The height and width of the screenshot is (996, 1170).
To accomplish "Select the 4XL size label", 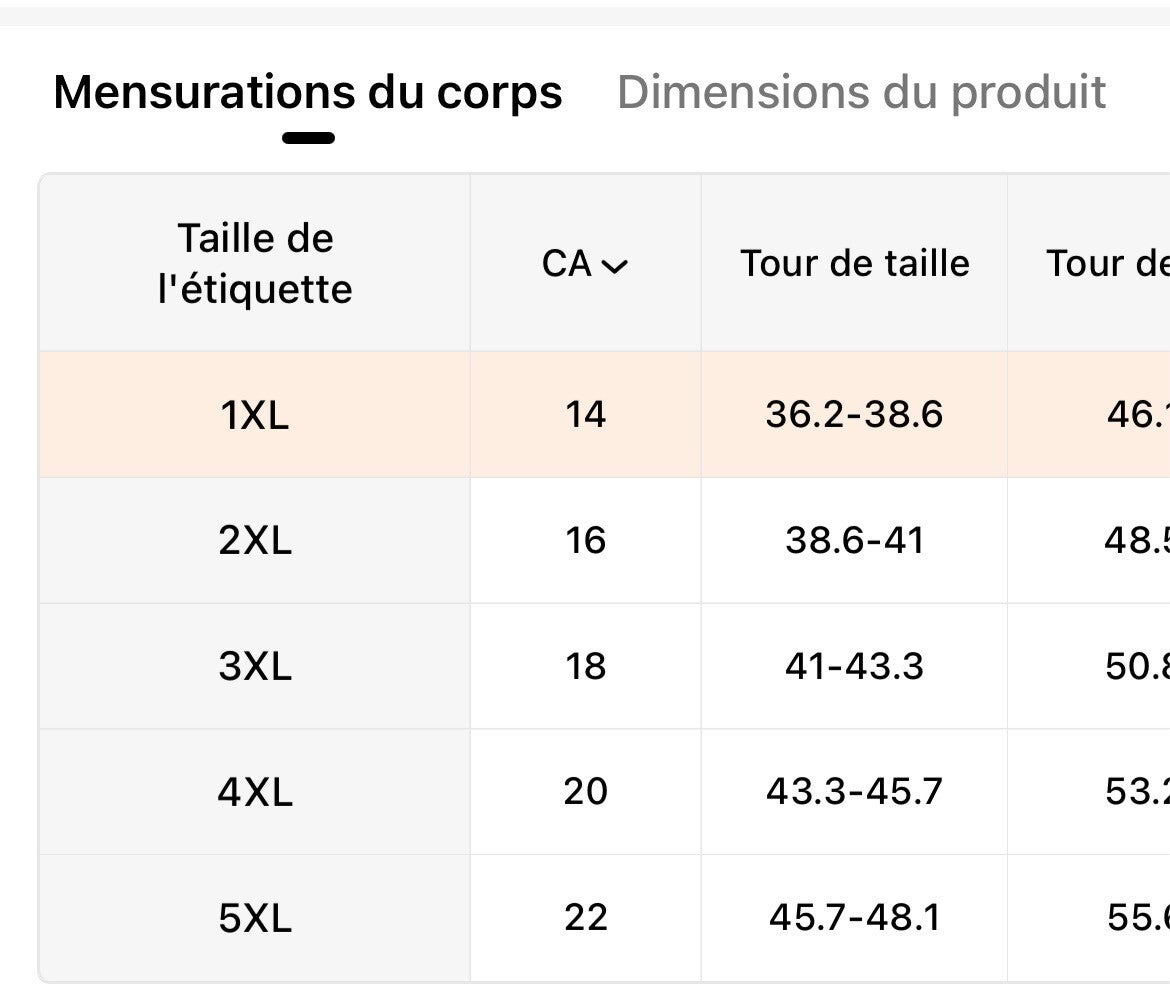I will tap(255, 792).
